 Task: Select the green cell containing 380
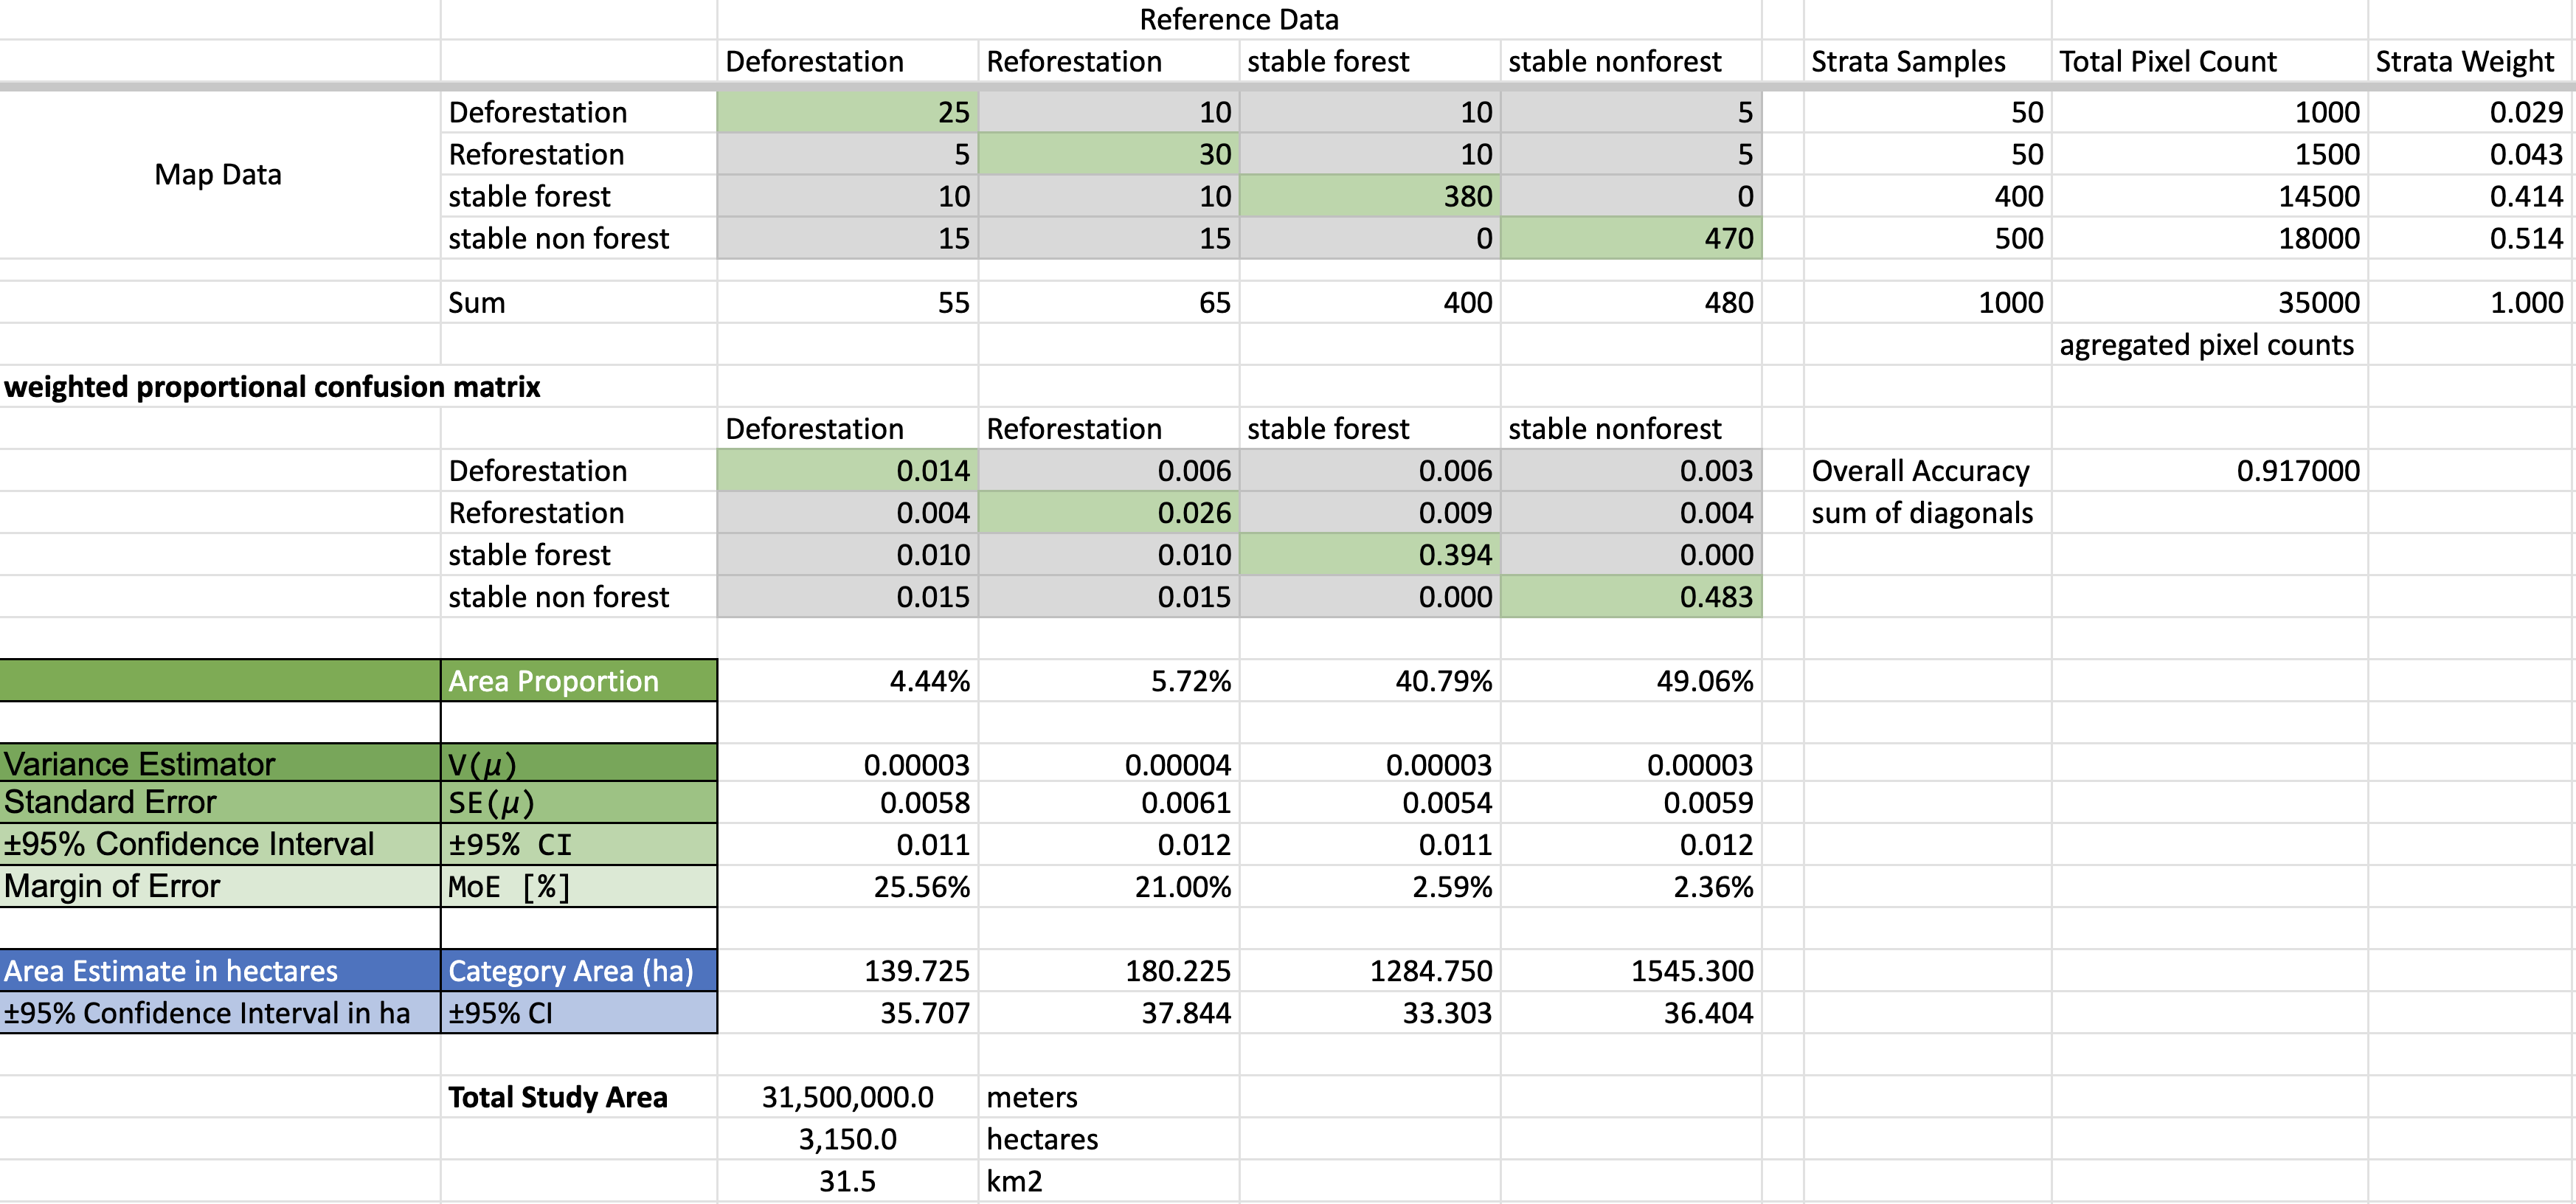point(1369,196)
